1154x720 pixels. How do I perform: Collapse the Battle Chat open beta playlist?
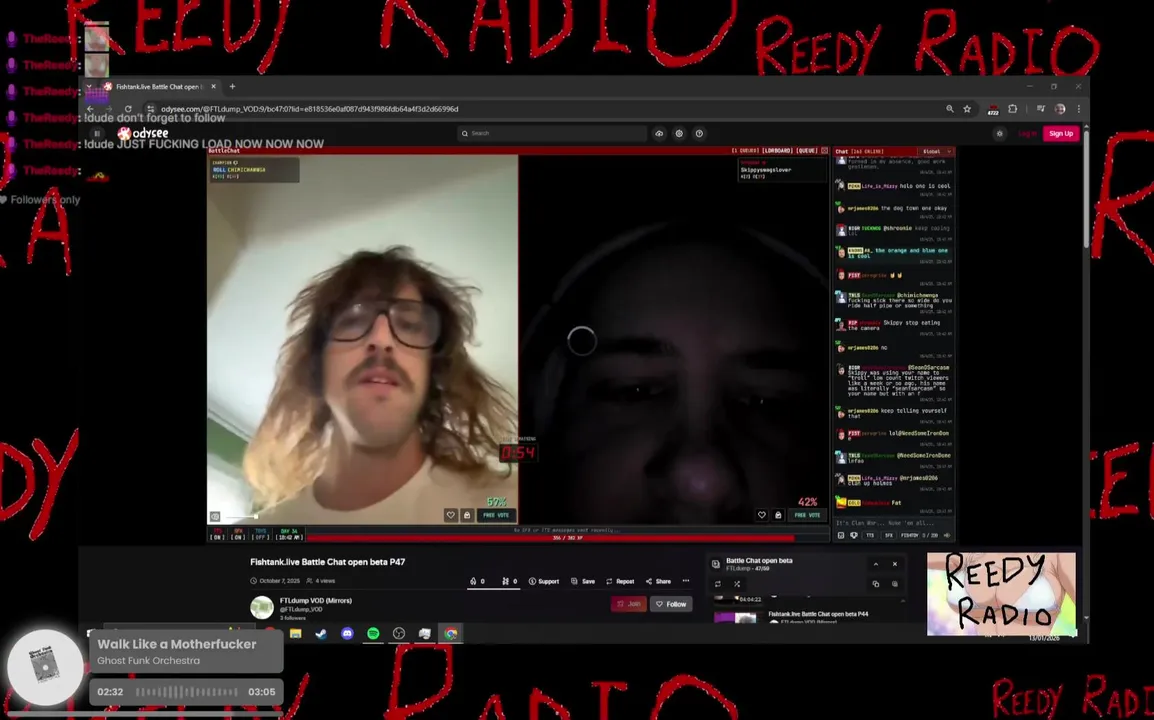tap(876, 564)
